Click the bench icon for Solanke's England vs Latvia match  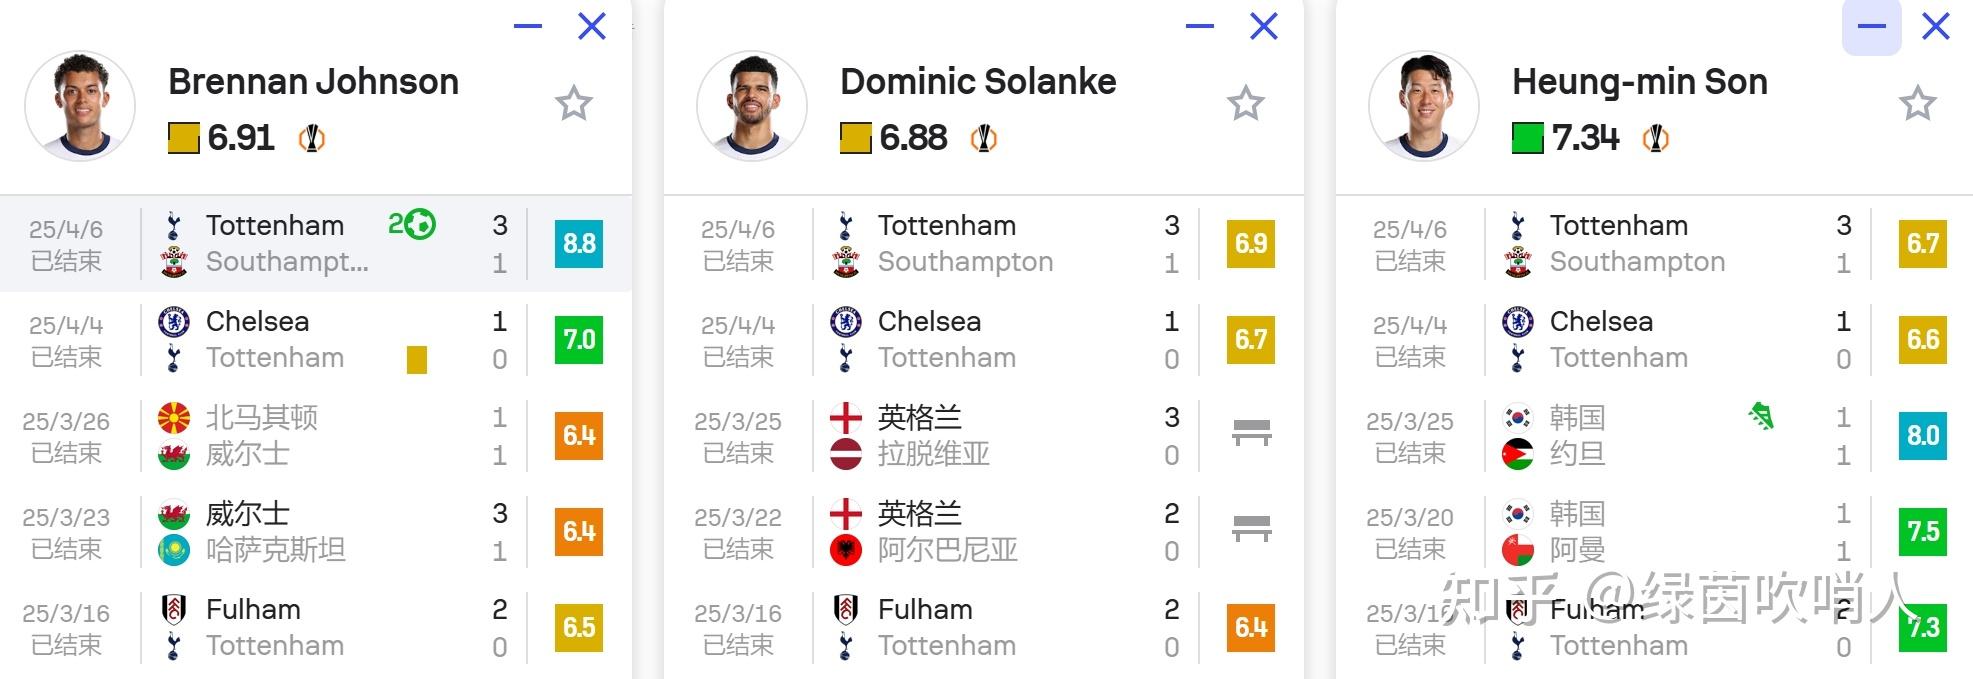pyautogui.click(x=1252, y=433)
